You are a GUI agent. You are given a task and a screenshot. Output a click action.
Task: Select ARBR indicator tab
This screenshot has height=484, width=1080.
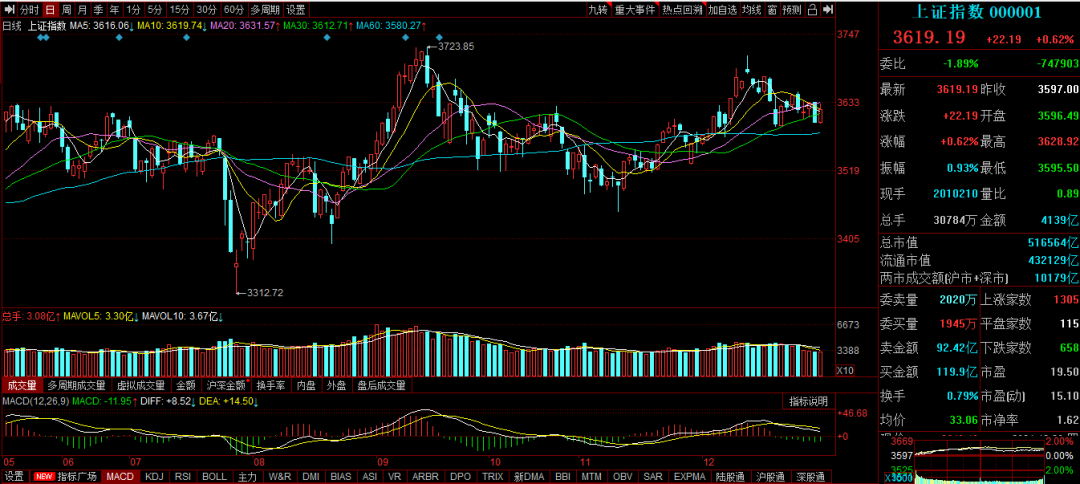tap(426, 476)
